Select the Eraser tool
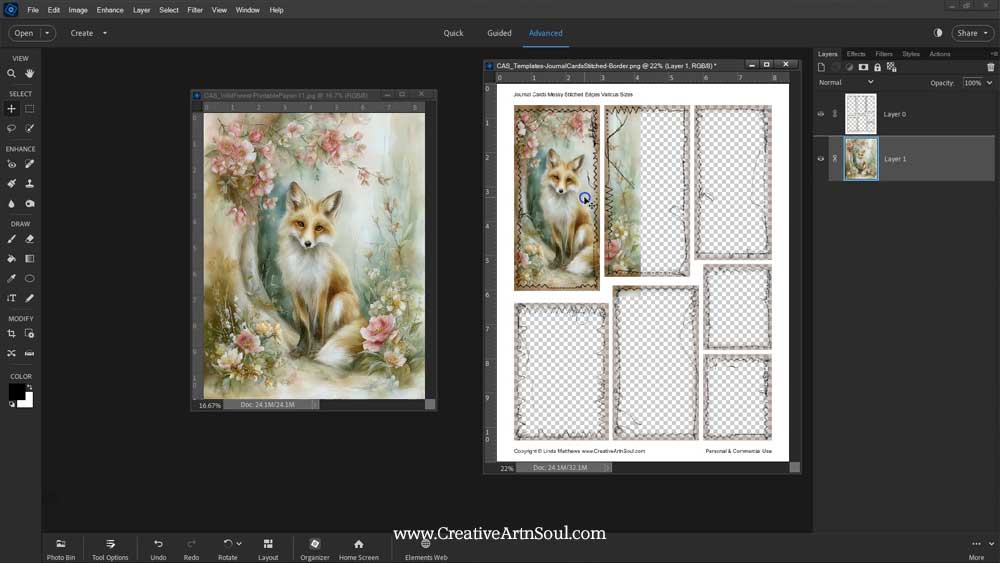1000x563 pixels. [x=29, y=239]
